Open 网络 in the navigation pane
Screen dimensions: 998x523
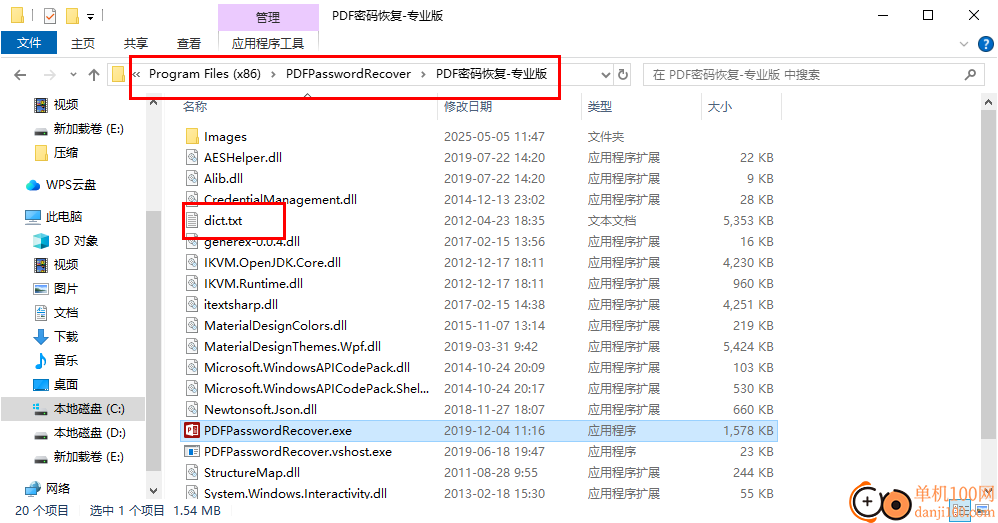click(58, 488)
